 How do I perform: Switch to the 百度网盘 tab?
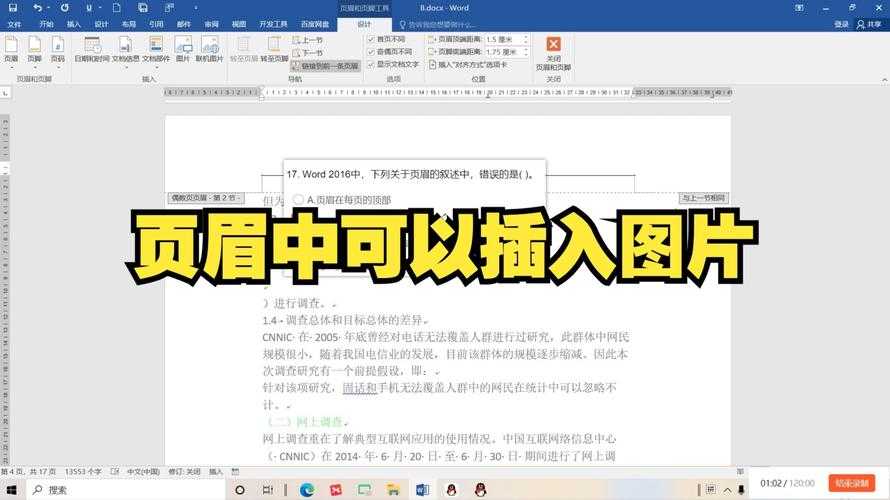315,24
